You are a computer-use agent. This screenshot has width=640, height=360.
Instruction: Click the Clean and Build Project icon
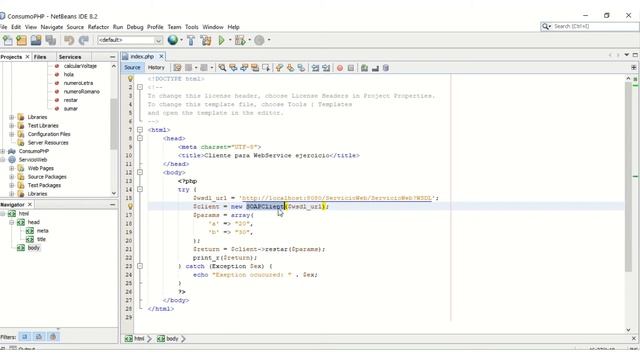tap(206, 40)
